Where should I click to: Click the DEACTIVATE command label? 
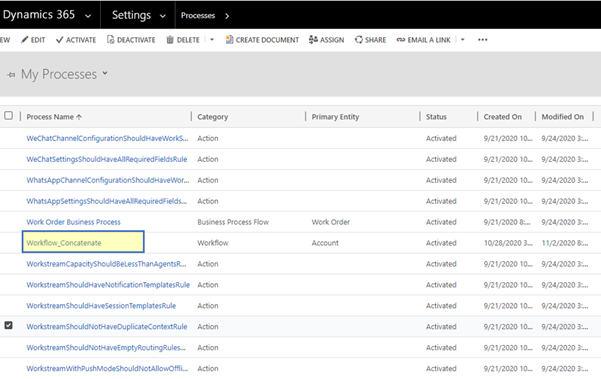(136, 40)
